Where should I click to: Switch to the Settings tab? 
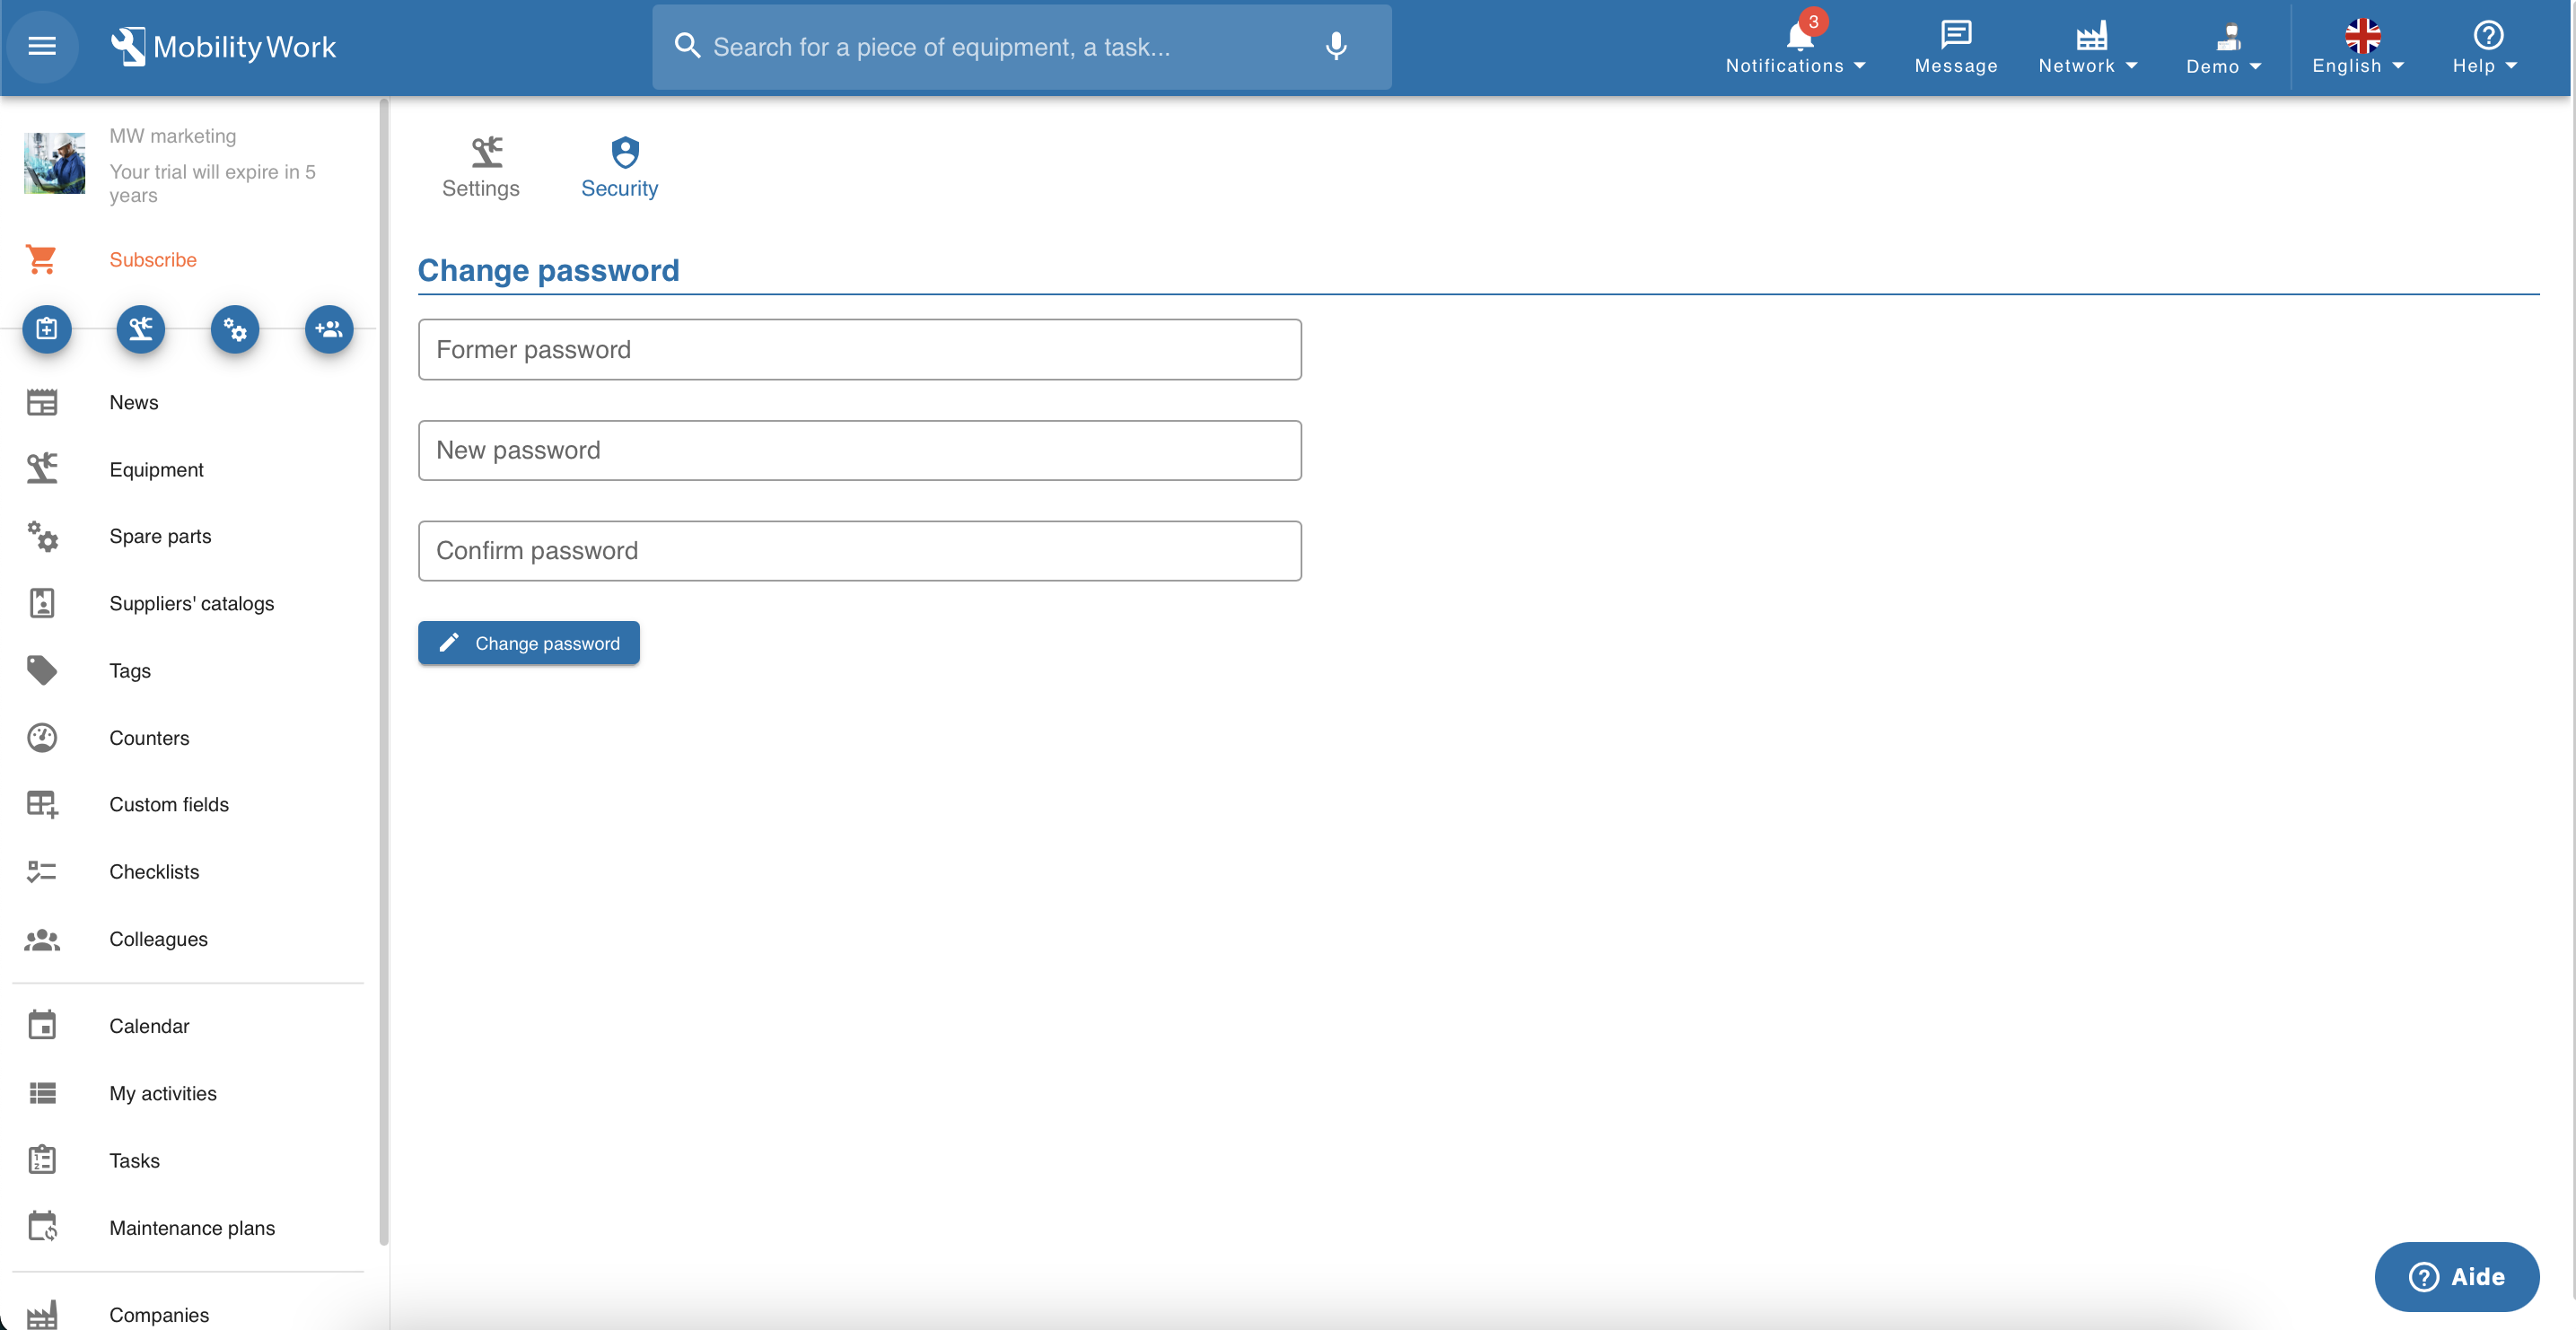coord(481,167)
